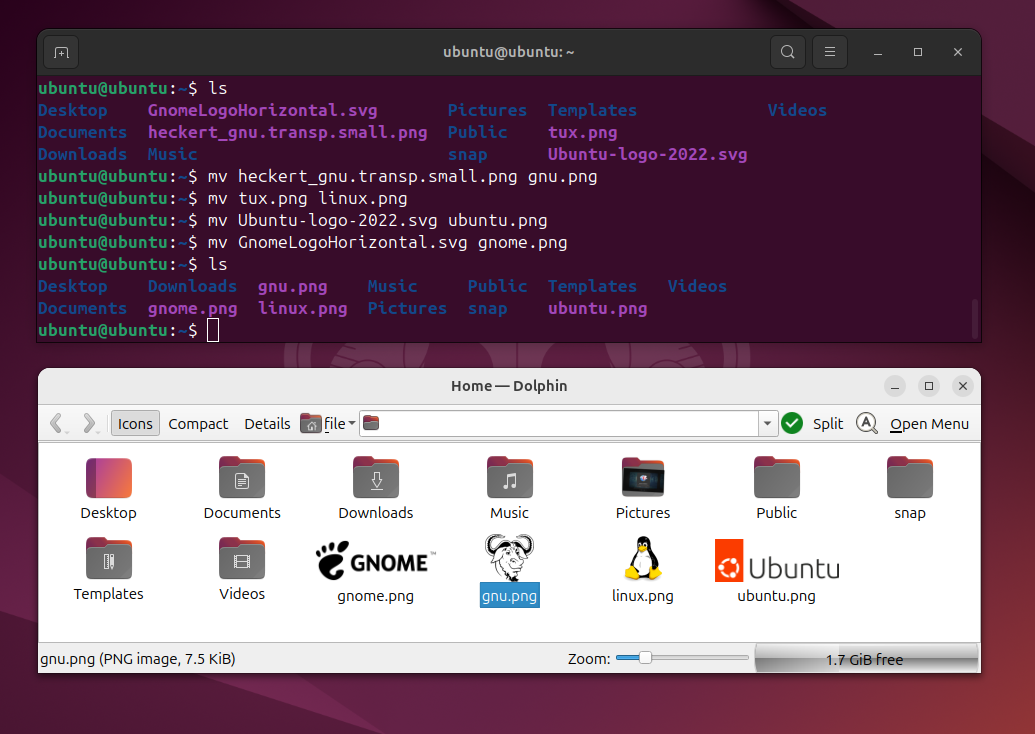Click the Home — Dolphin window title
Viewport: 1035px width, 734px height.
pos(509,385)
